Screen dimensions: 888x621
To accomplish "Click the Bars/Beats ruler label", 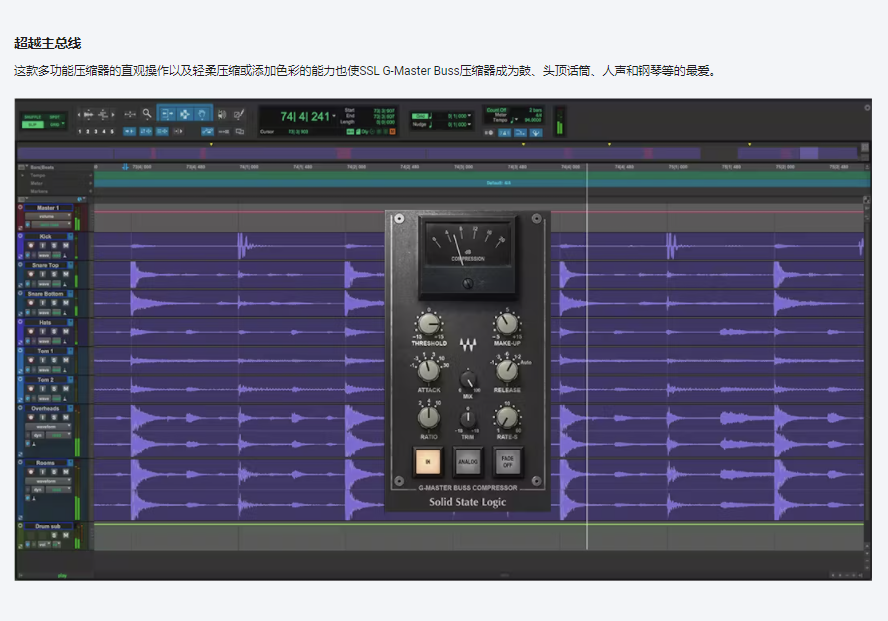I will coord(42,167).
